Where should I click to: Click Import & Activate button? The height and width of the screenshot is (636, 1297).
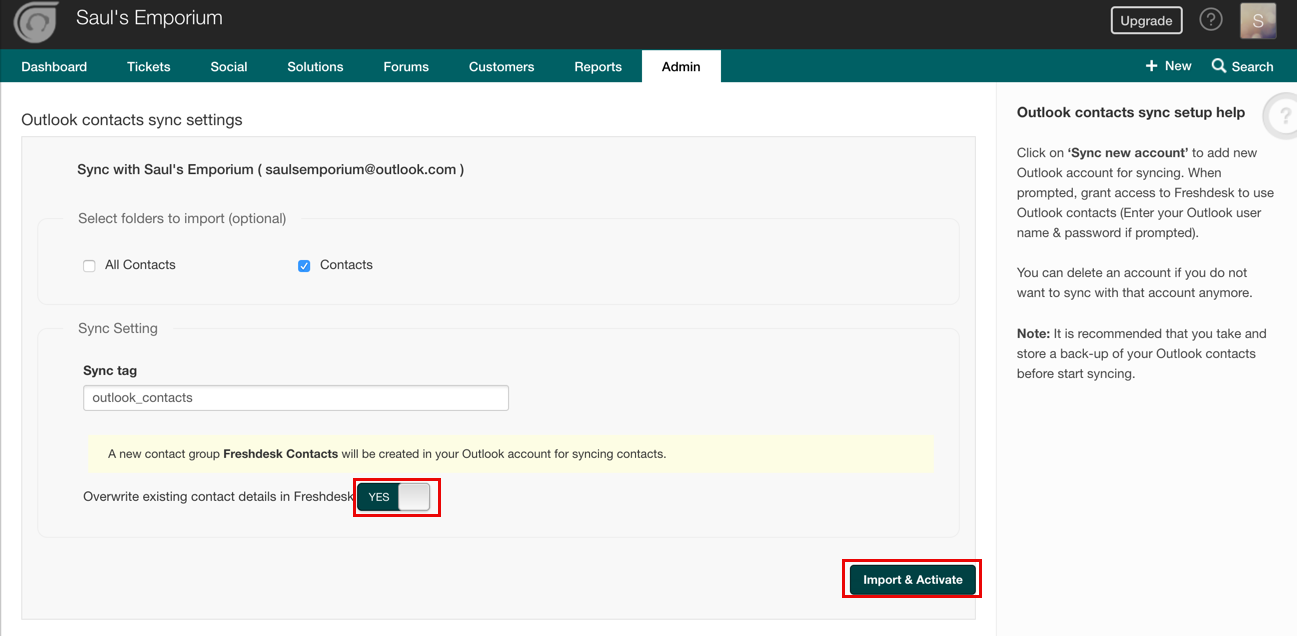point(913,580)
